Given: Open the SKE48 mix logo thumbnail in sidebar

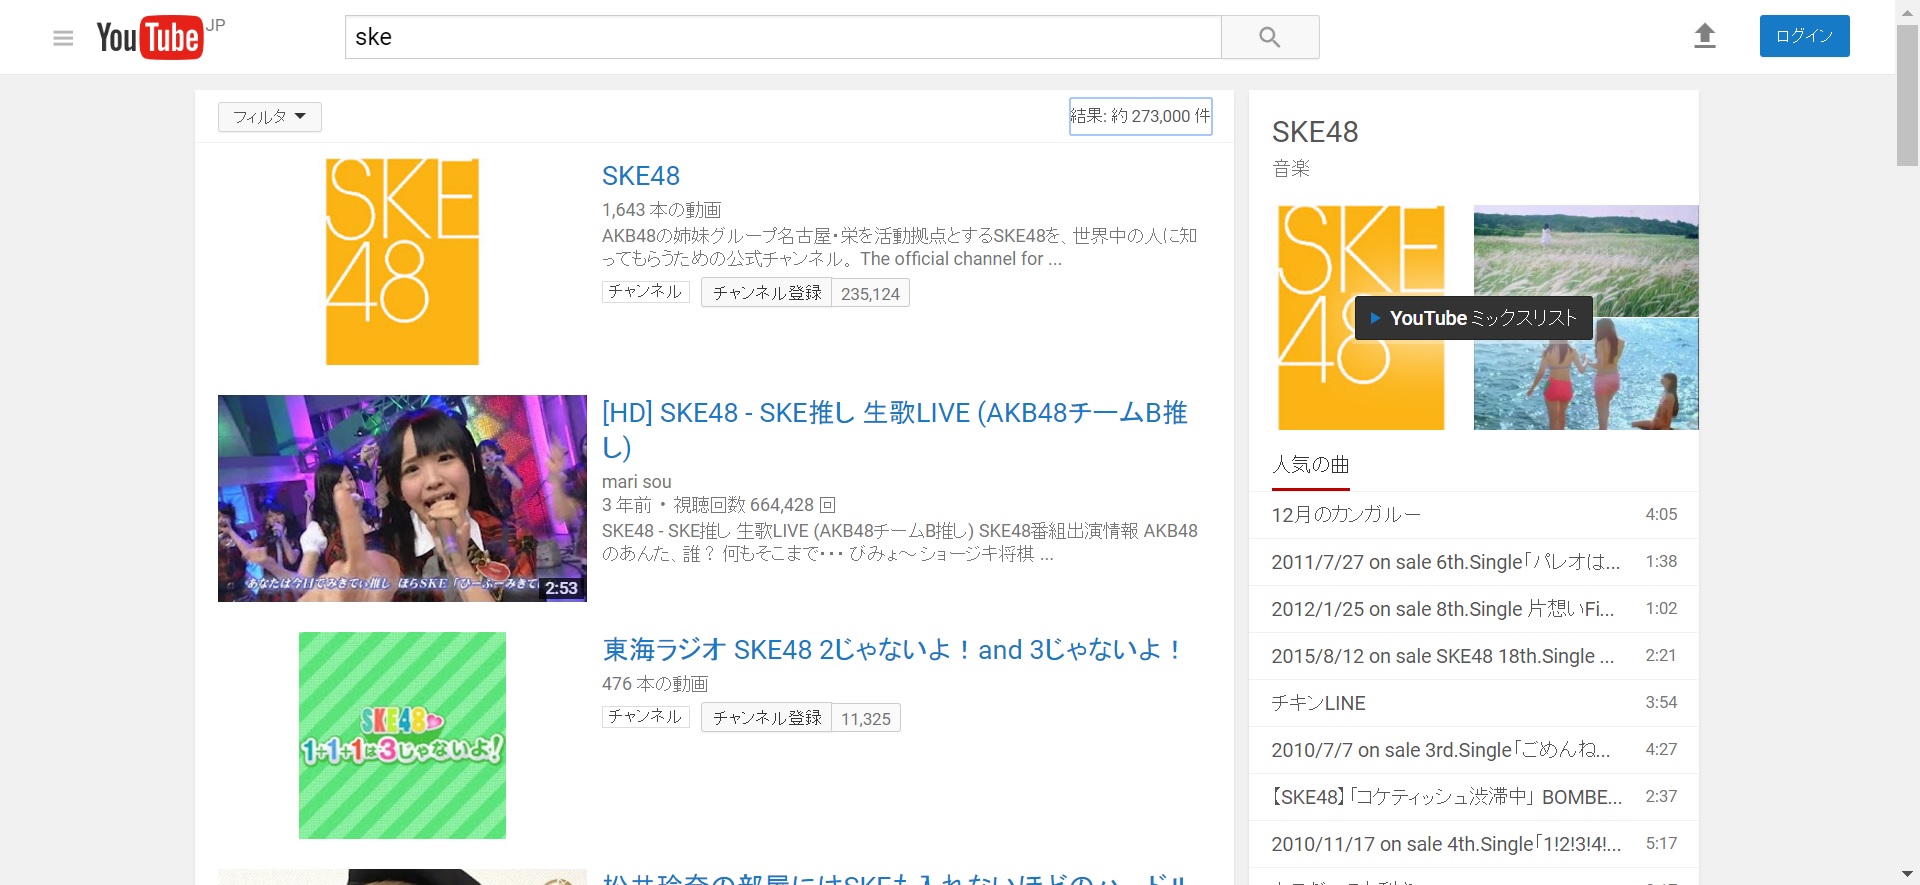Looking at the screenshot, I should [1361, 318].
